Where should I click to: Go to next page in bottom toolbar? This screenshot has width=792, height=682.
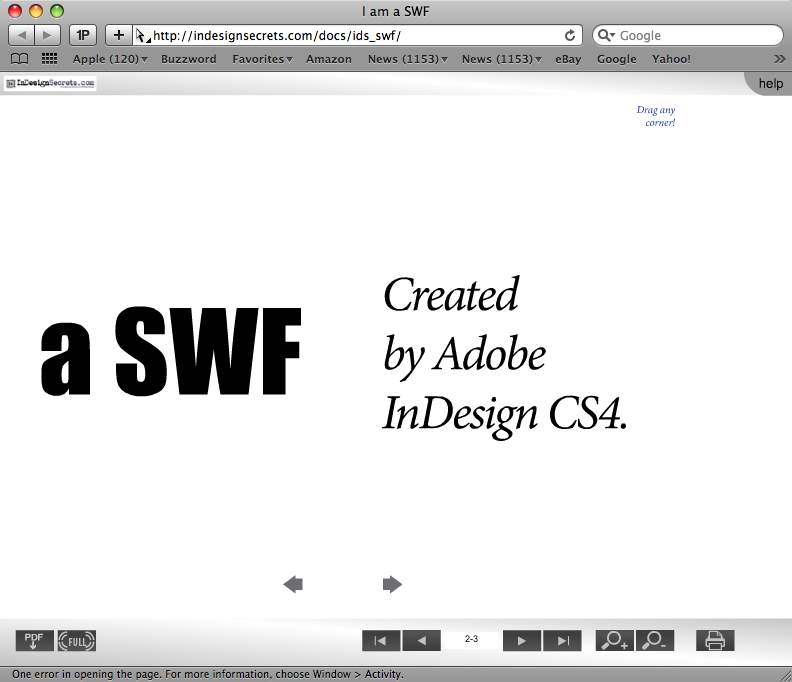[522, 641]
